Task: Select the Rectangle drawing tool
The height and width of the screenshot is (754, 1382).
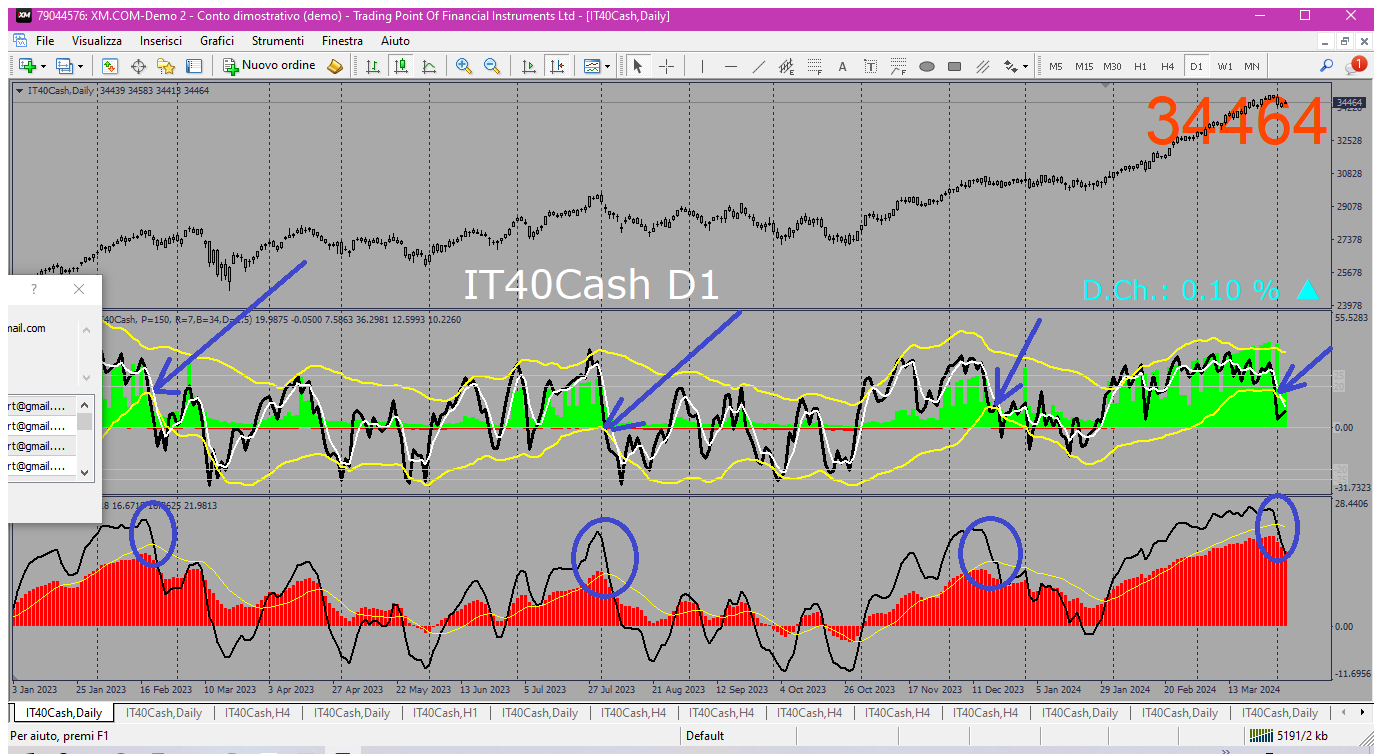Action: (x=955, y=66)
